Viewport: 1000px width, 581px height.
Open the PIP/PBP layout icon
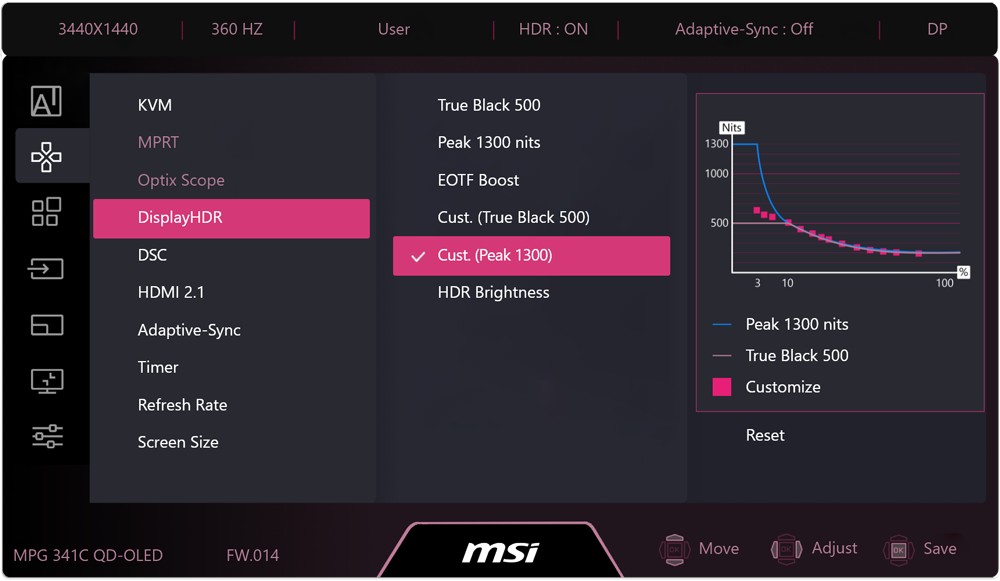pyautogui.click(x=47, y=324)
